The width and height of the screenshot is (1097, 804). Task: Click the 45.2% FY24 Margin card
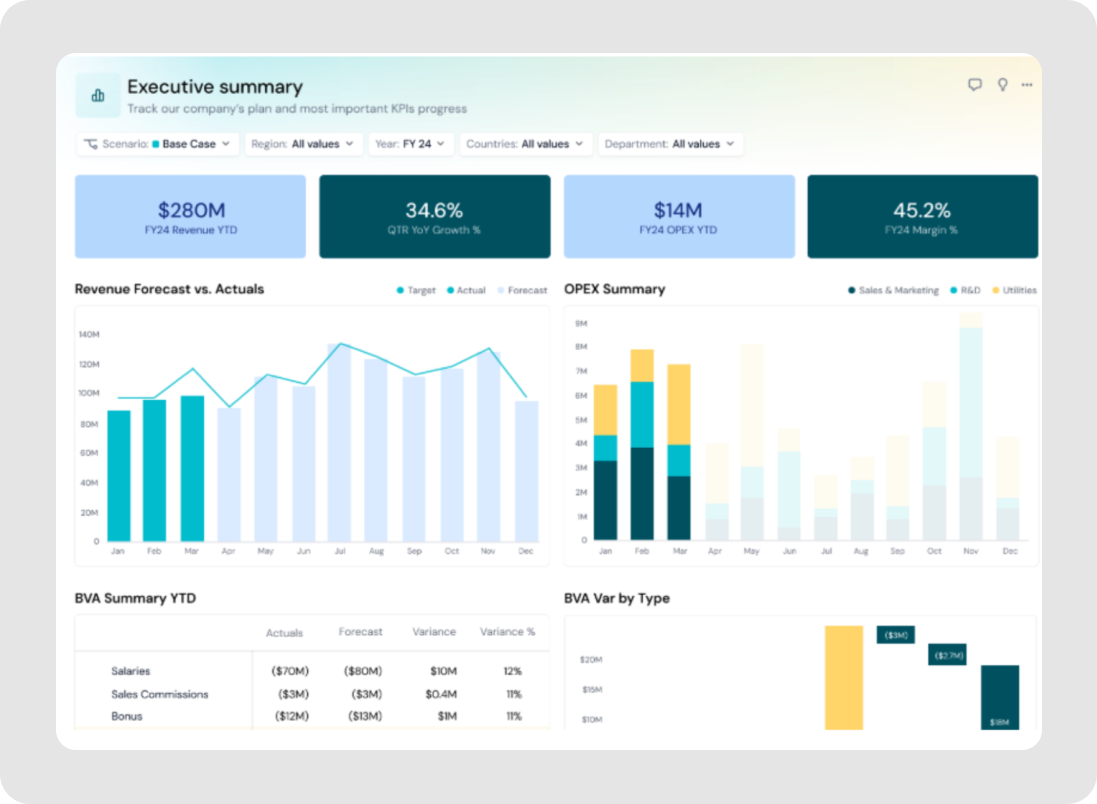(922, 216)
